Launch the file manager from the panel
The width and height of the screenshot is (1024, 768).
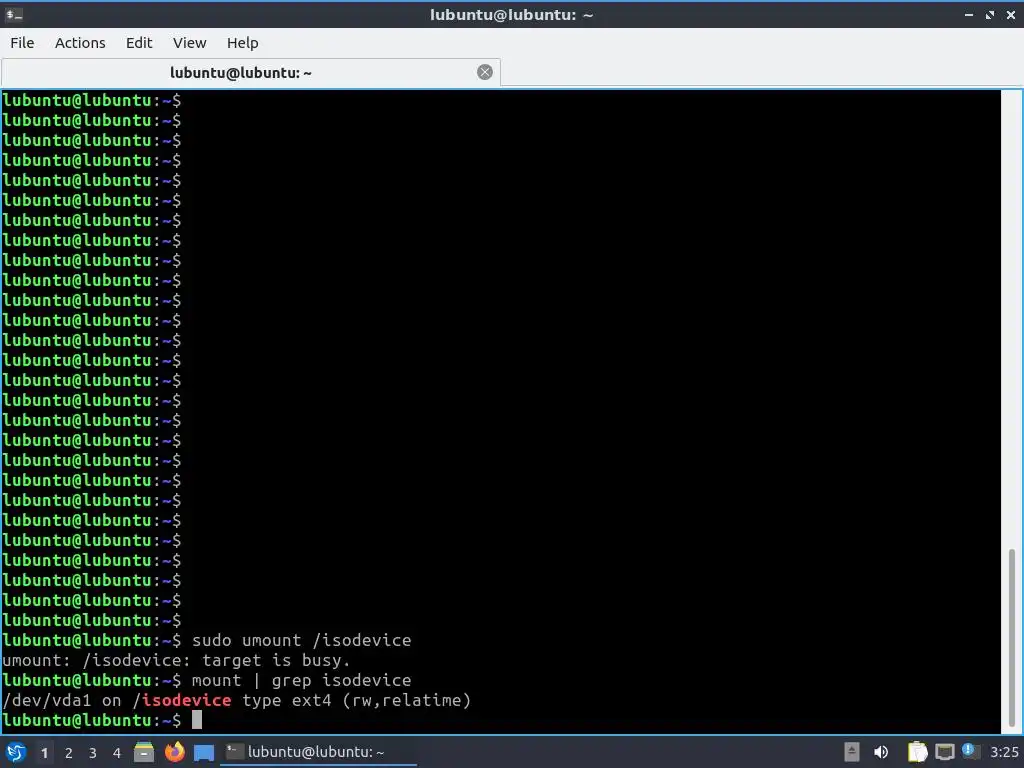[x=144, y=752]
